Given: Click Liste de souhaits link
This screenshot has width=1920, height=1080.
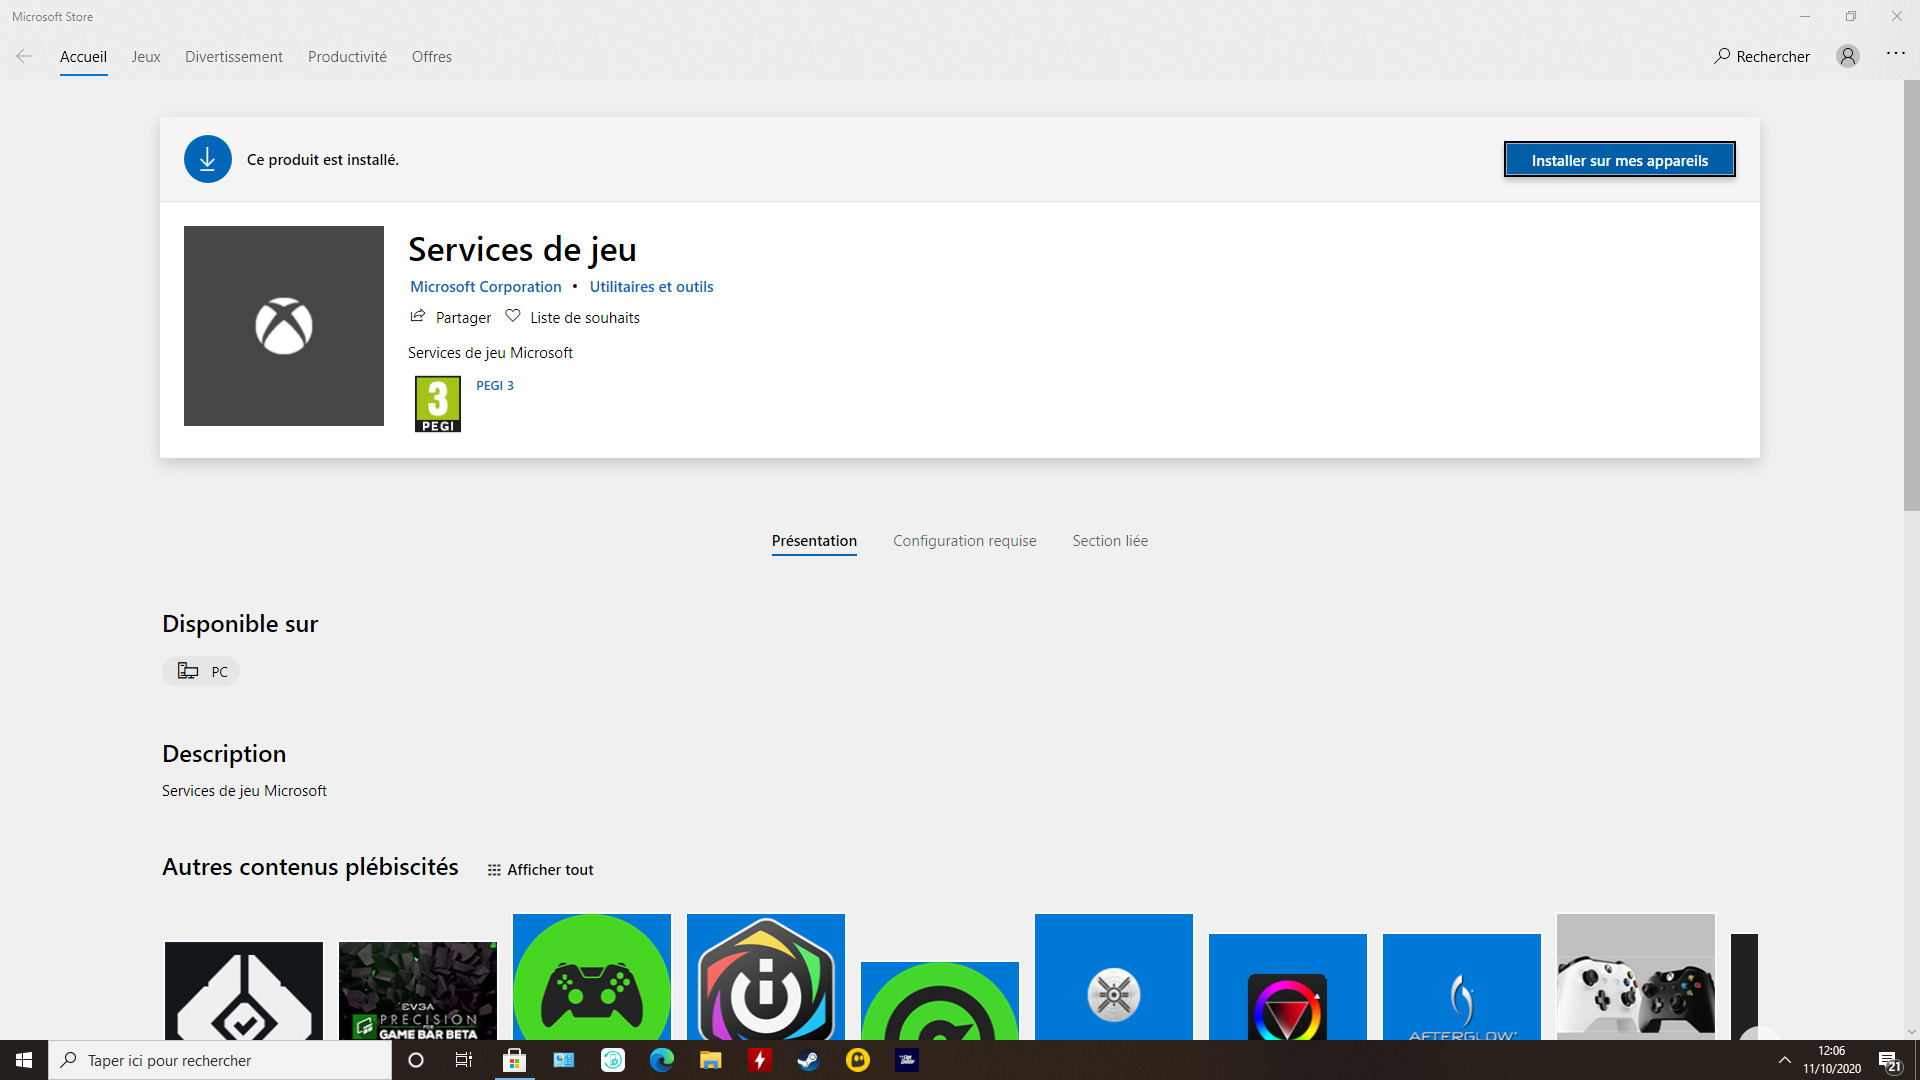Looking at the screenshot, I should tap(585, 318).
